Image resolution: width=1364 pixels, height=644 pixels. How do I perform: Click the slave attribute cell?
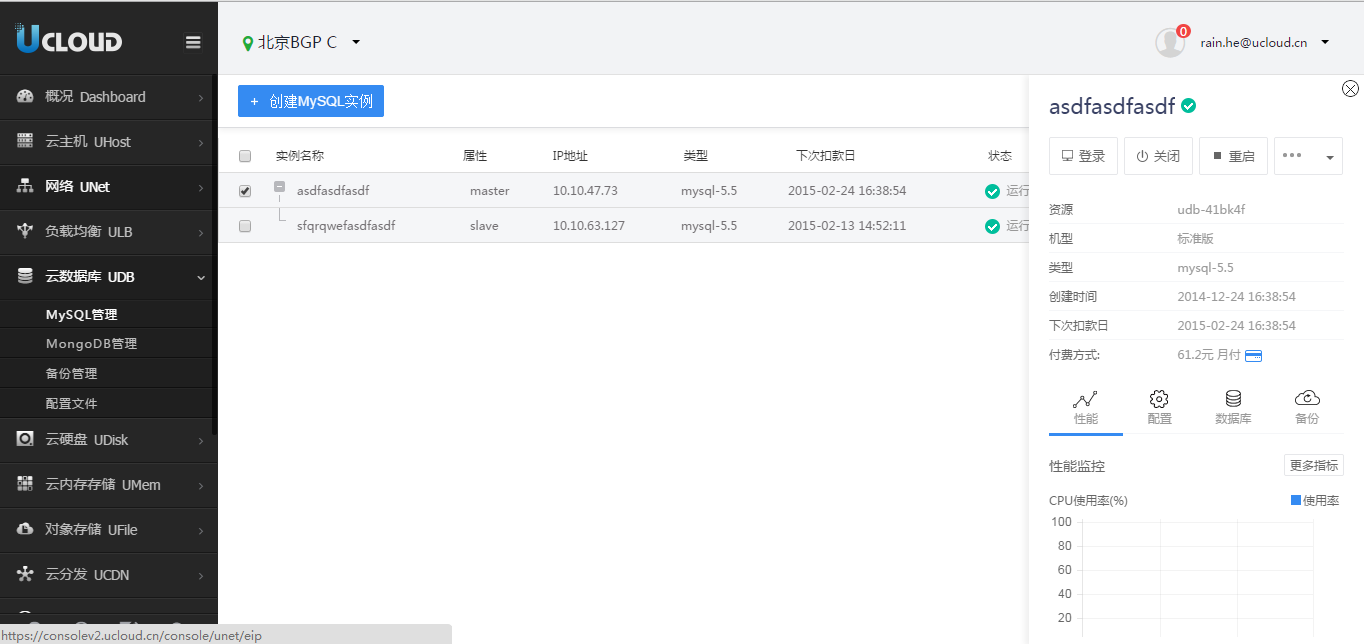click(484, 226)
